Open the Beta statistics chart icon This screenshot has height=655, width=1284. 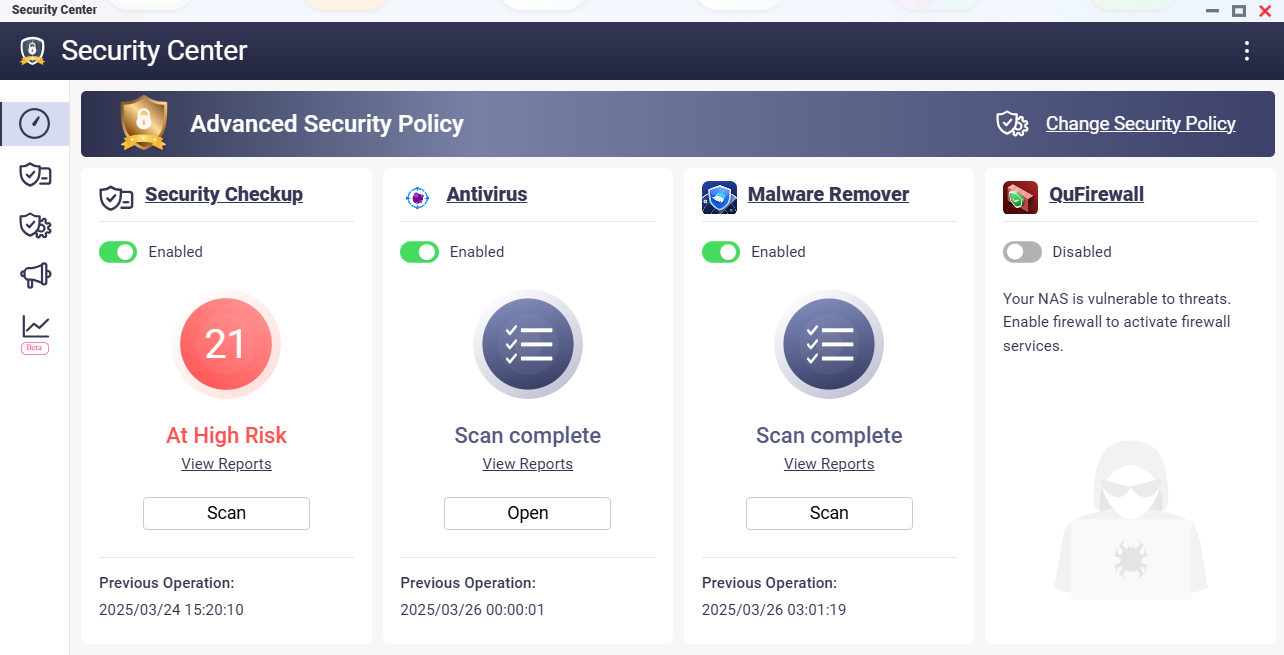coord(35,333)
